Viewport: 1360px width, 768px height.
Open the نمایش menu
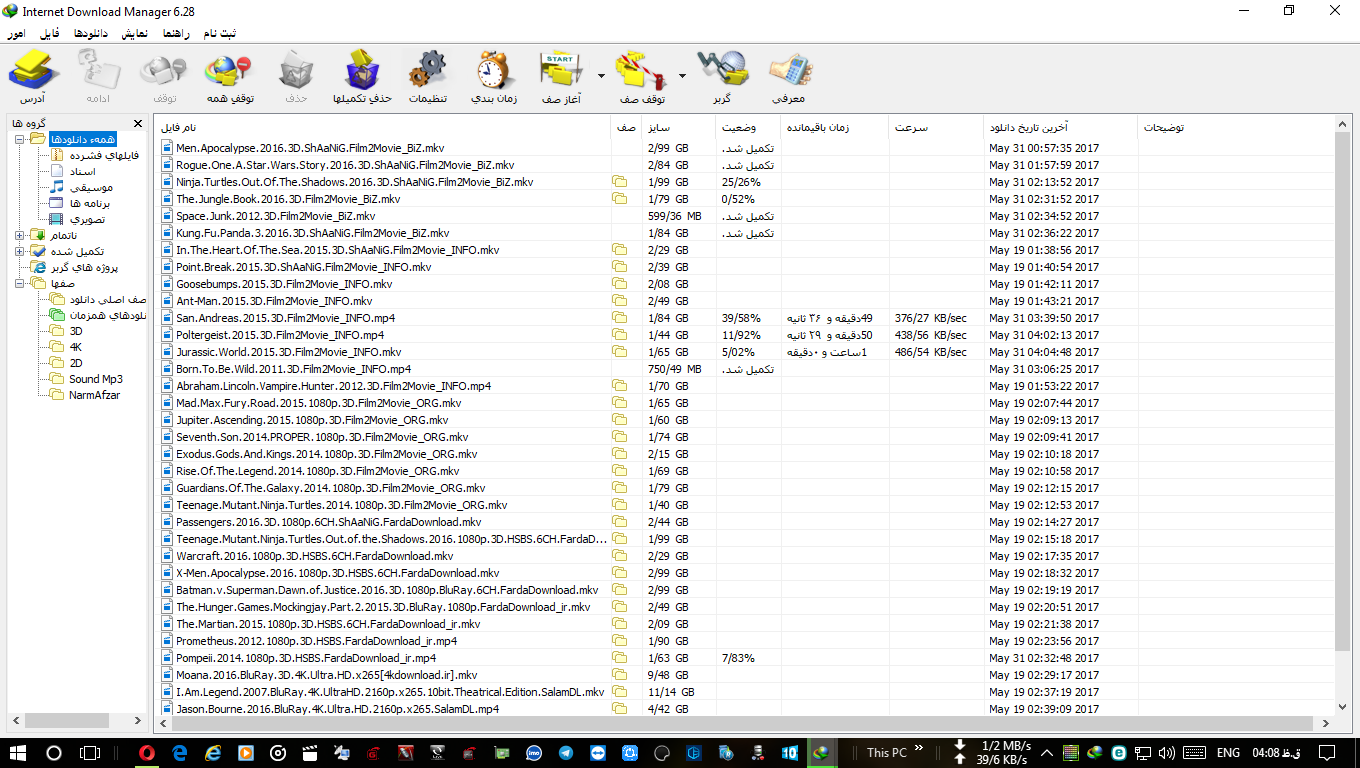(134, 33)
